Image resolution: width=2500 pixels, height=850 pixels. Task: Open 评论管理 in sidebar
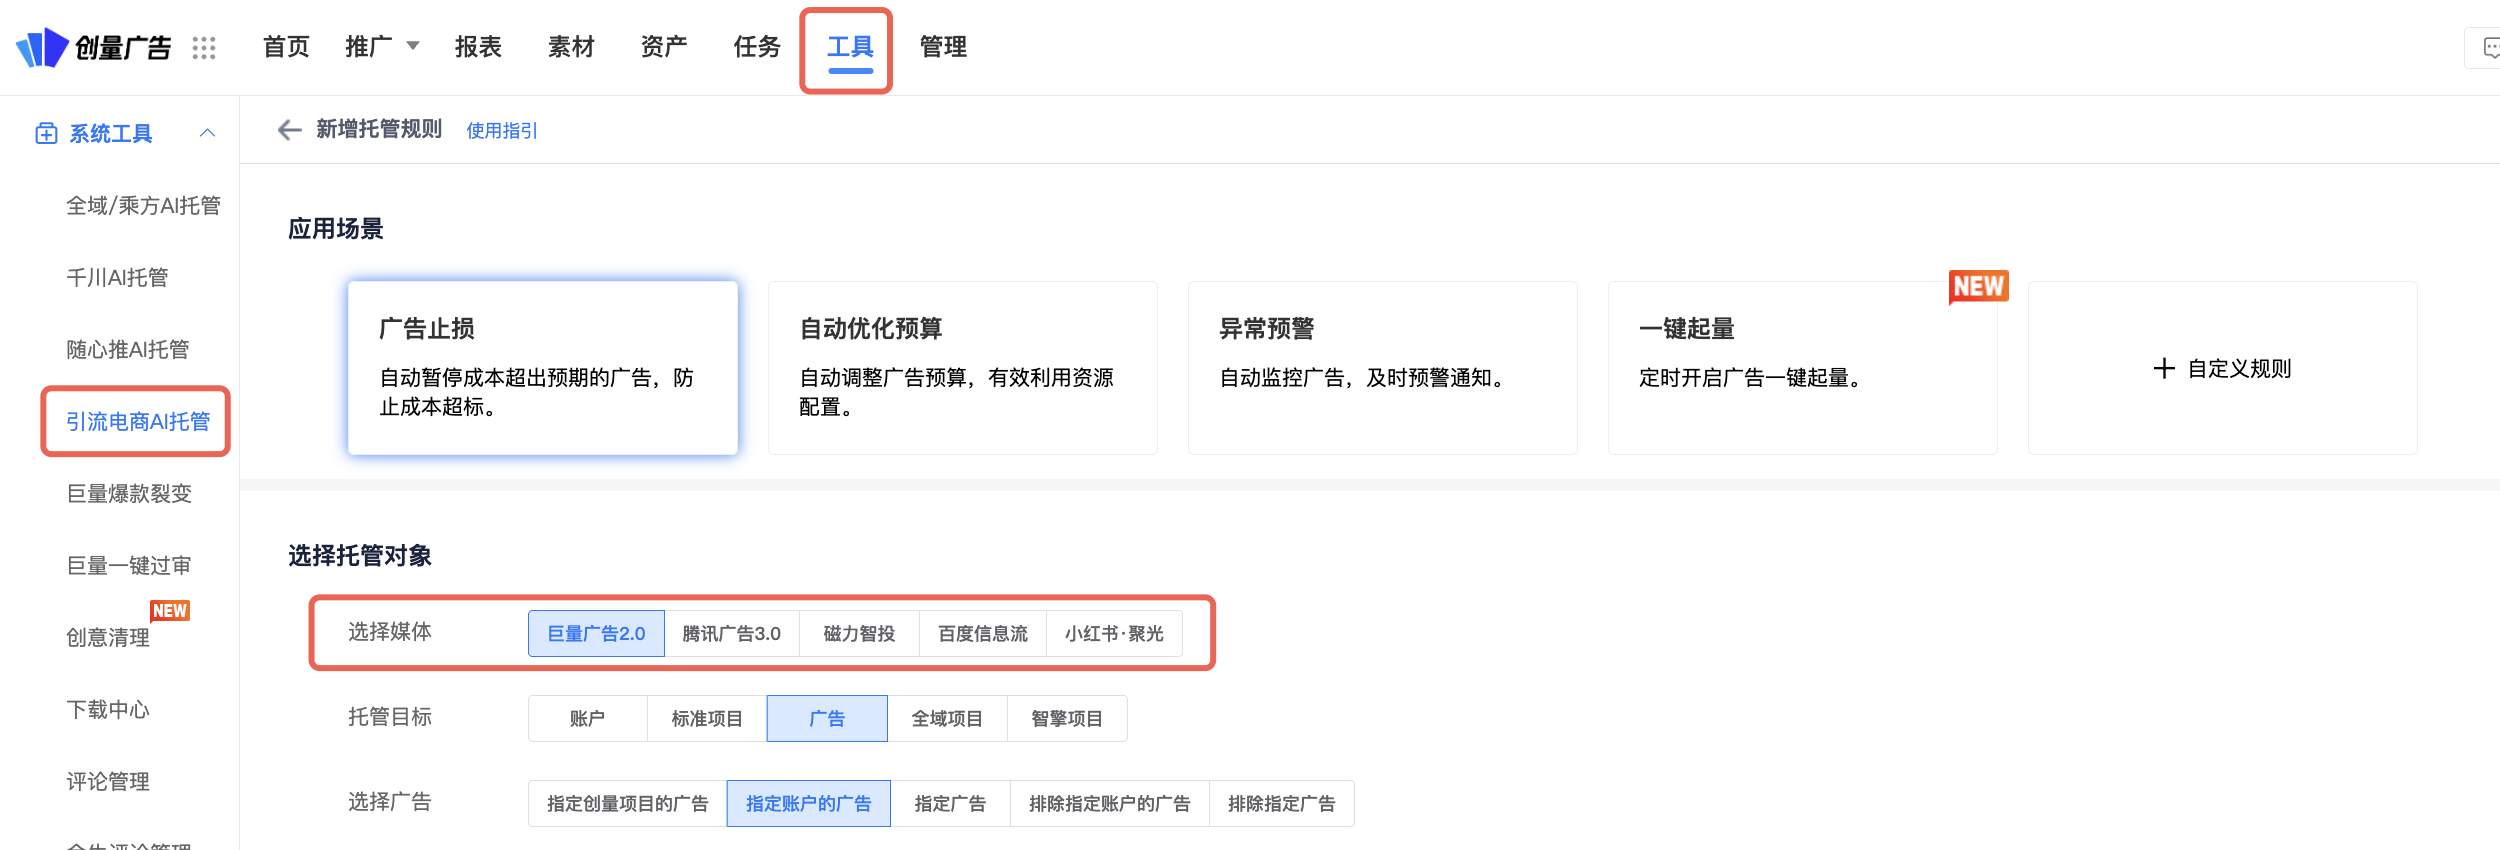[108, 781]
